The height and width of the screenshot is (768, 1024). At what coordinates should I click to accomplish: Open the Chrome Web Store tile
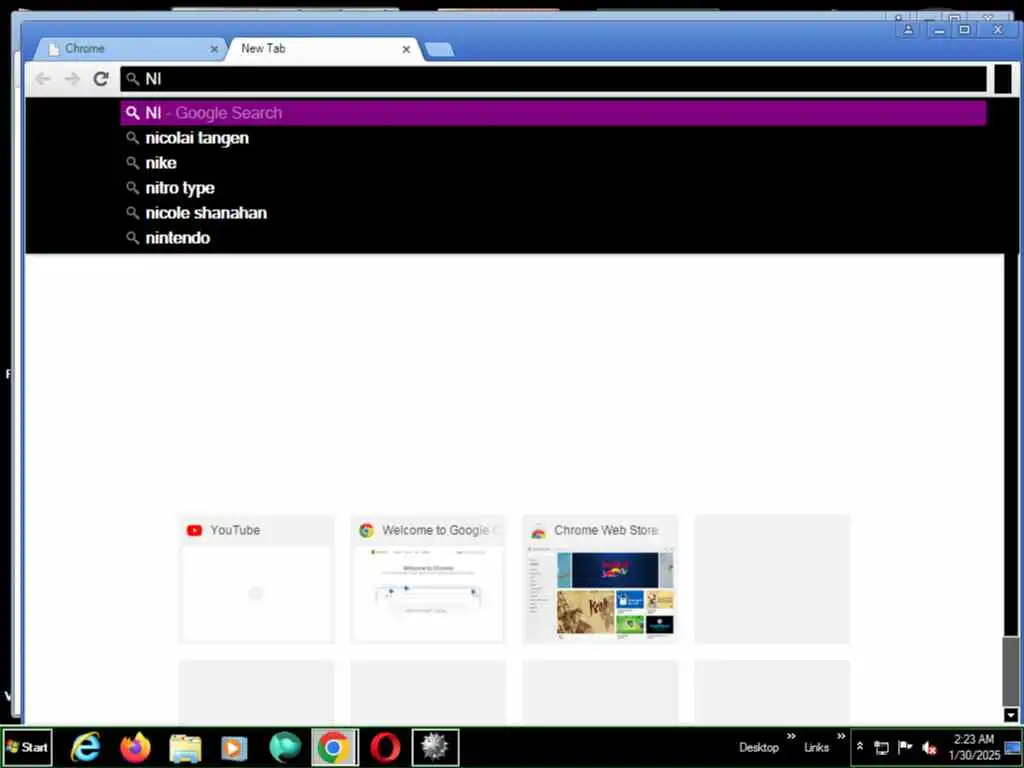(600, 579)
